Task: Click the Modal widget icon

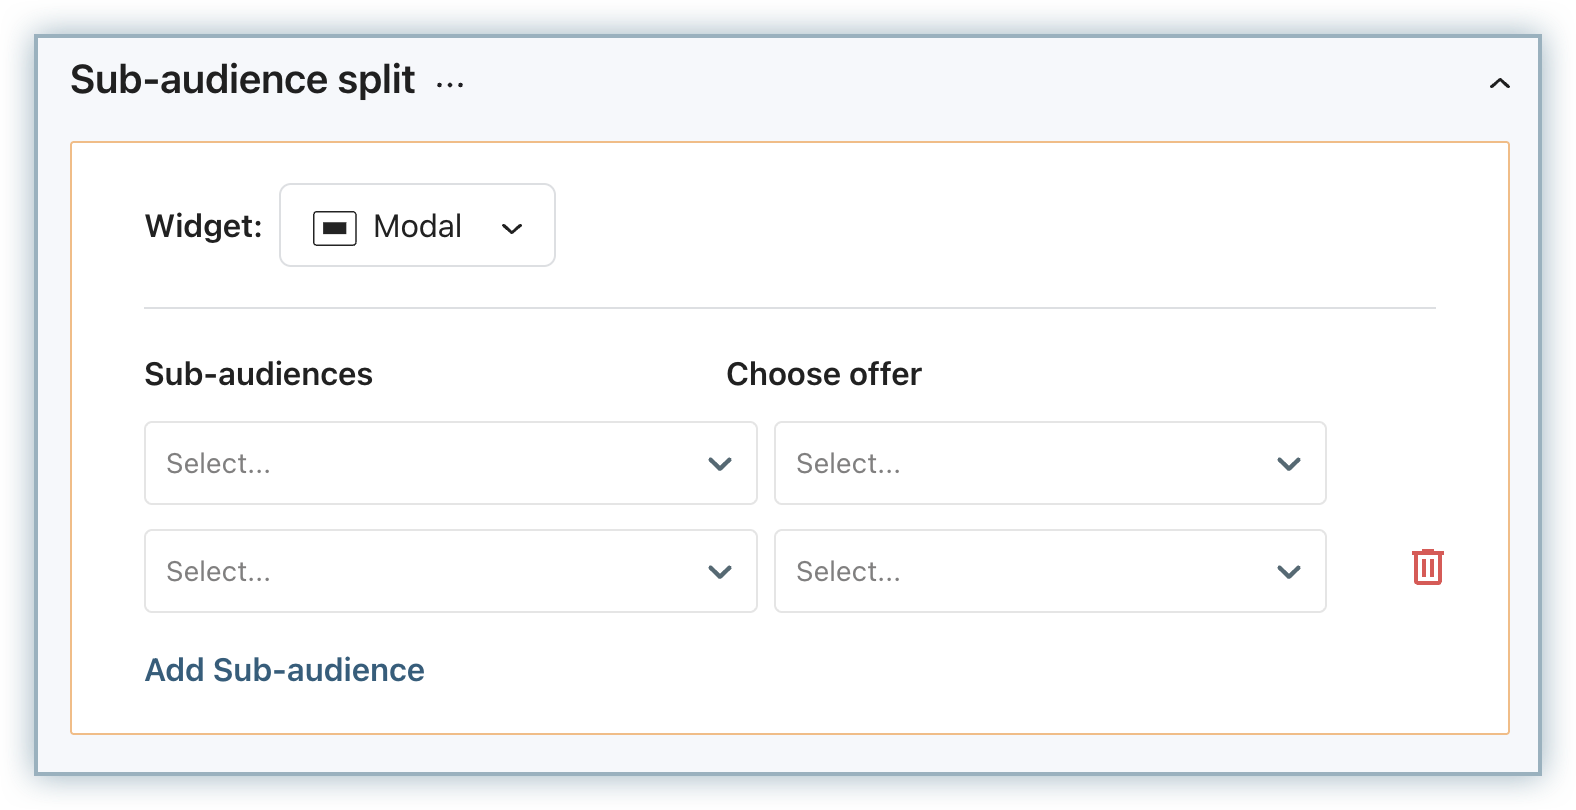Action: [335, 228]
